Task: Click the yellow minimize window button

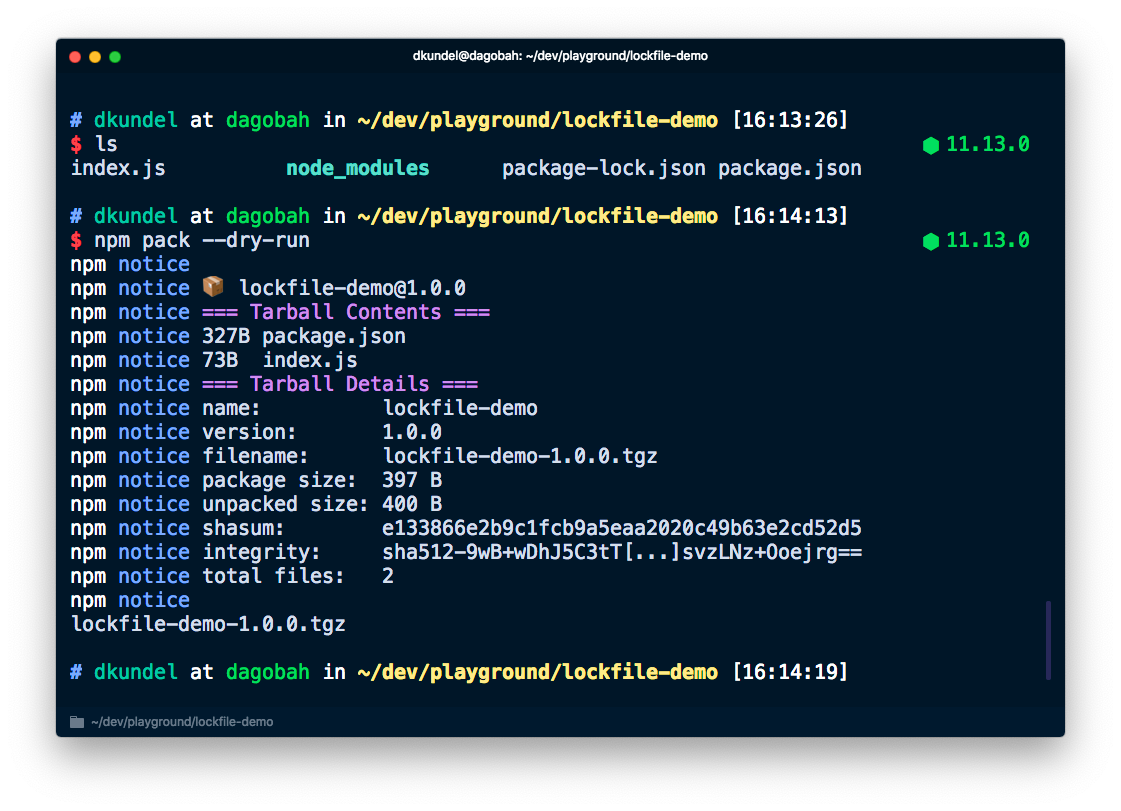Action: pos(95,57)
